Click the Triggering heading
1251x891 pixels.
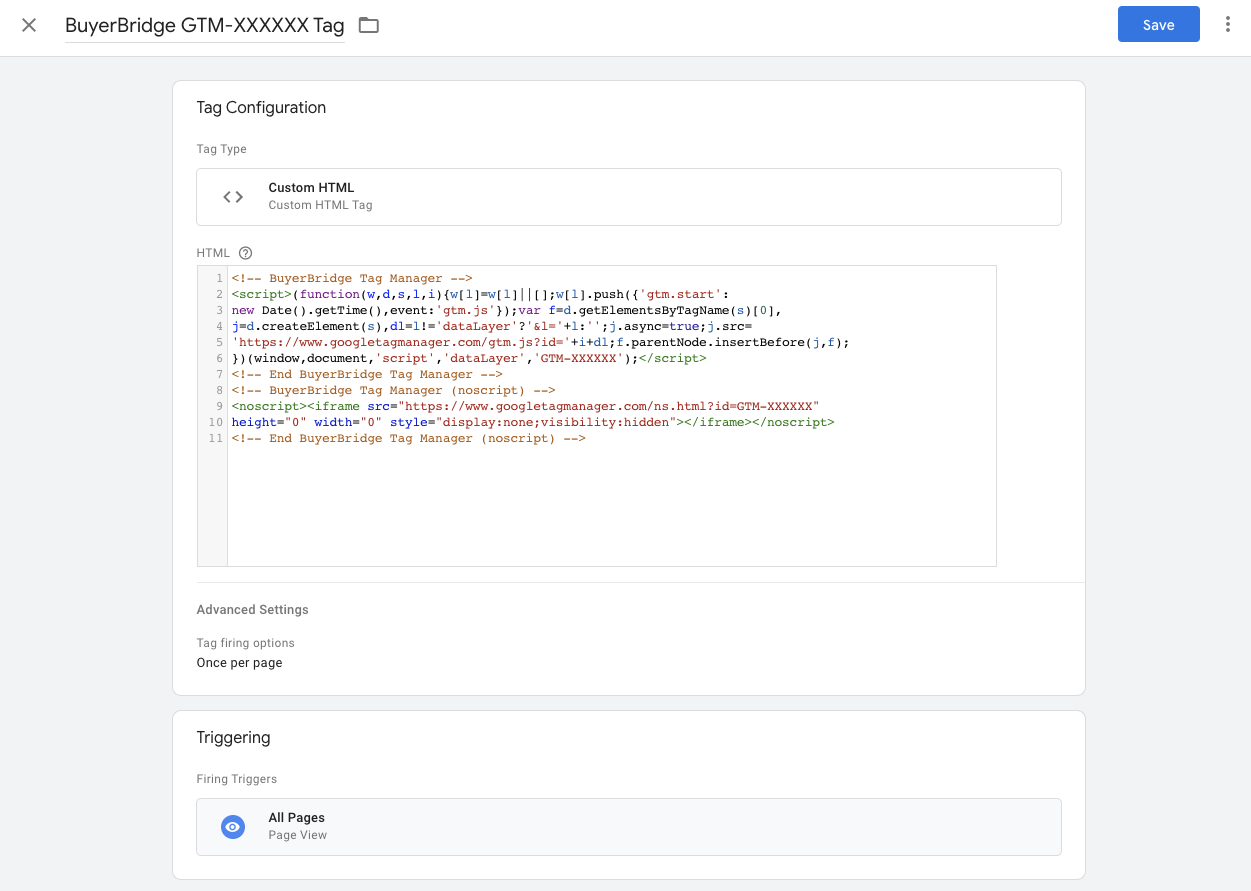233,738
